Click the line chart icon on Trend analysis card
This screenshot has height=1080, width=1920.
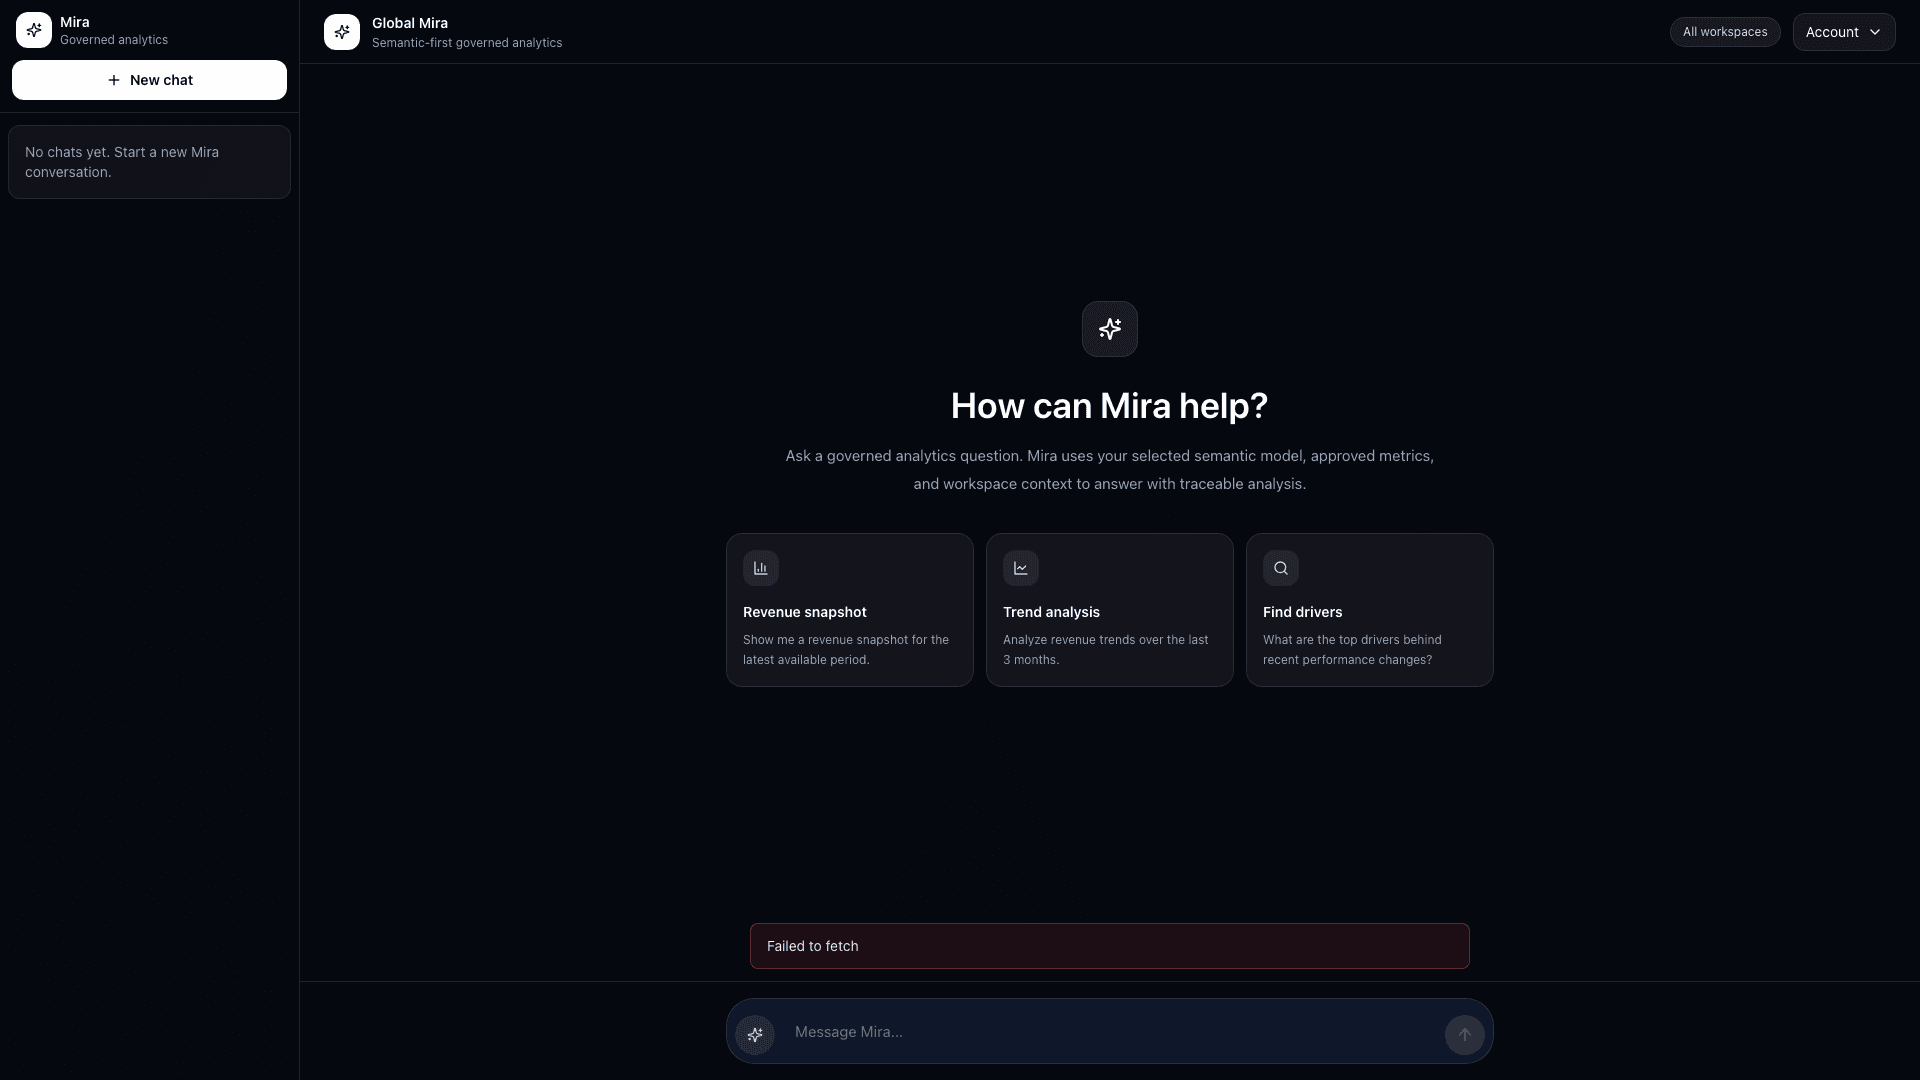pyautogui.click(x=1021, y=568)
